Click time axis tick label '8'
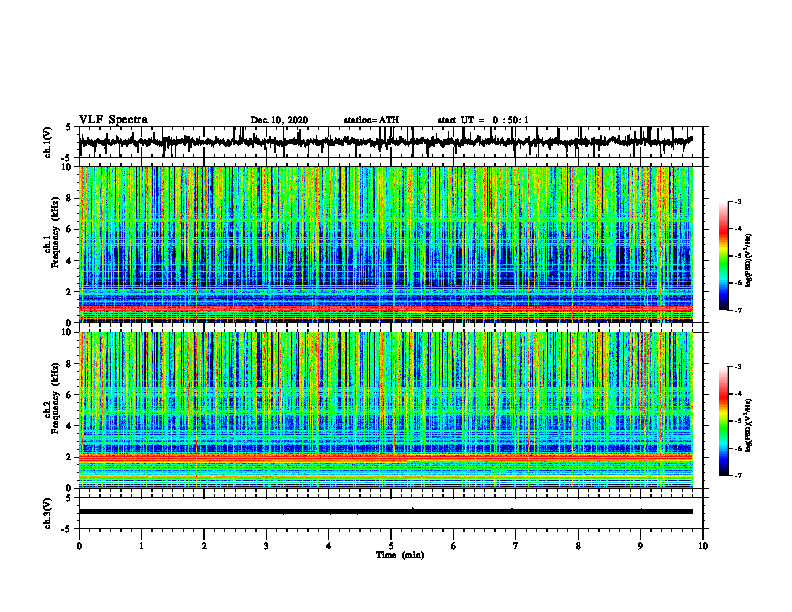The height and width of the screenshot is (612, 792). pos(578,546)
